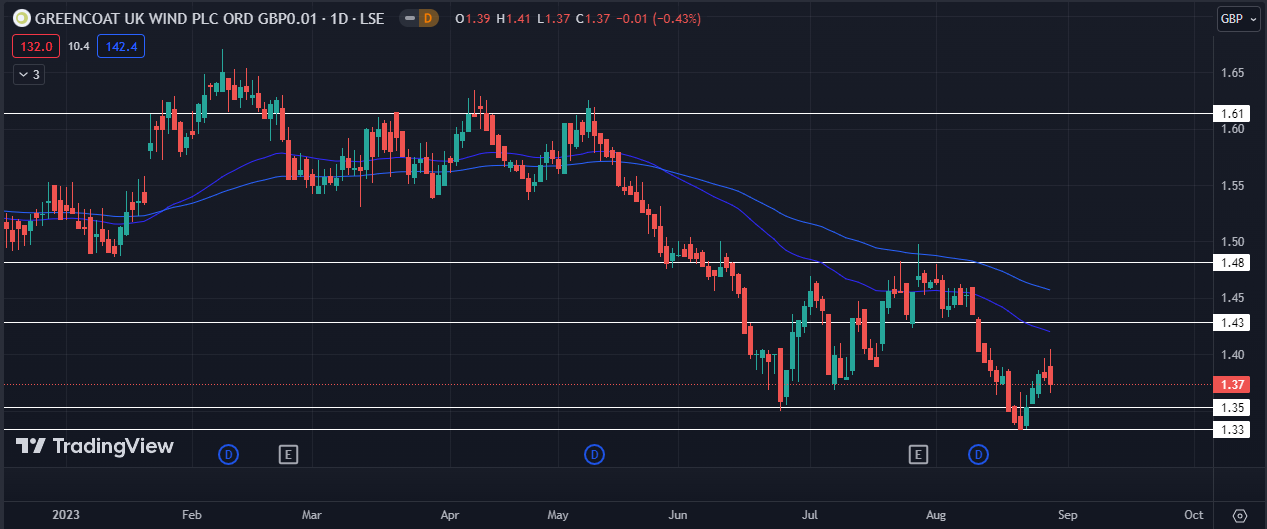1267x529 pixels.
Task: Select the 1.35 horizontal line price label
Action: 1232,408
